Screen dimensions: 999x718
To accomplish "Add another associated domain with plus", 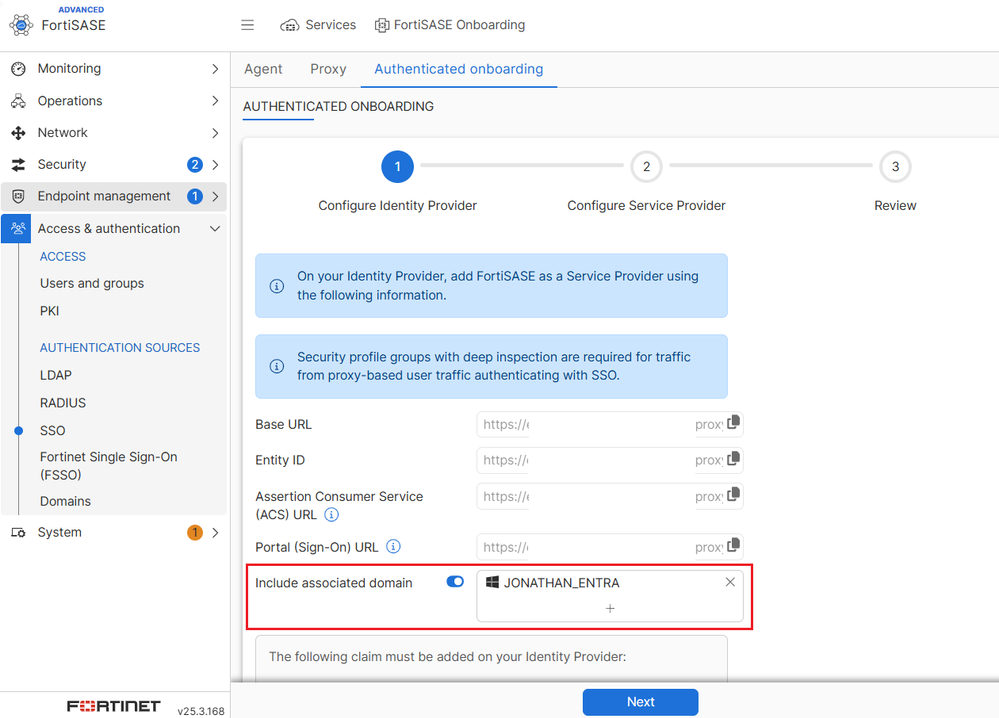I will point(610,608).
